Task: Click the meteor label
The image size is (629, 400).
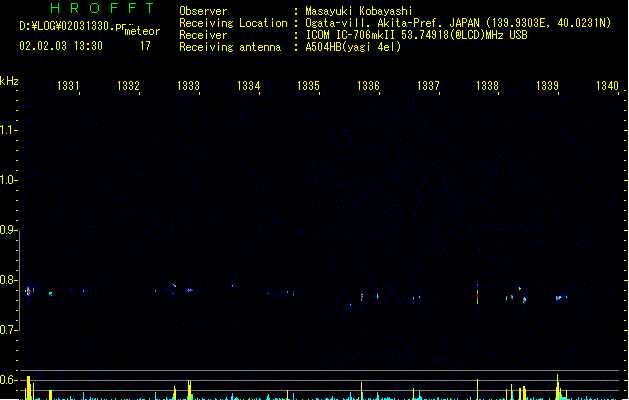Action: click(142, 31)
